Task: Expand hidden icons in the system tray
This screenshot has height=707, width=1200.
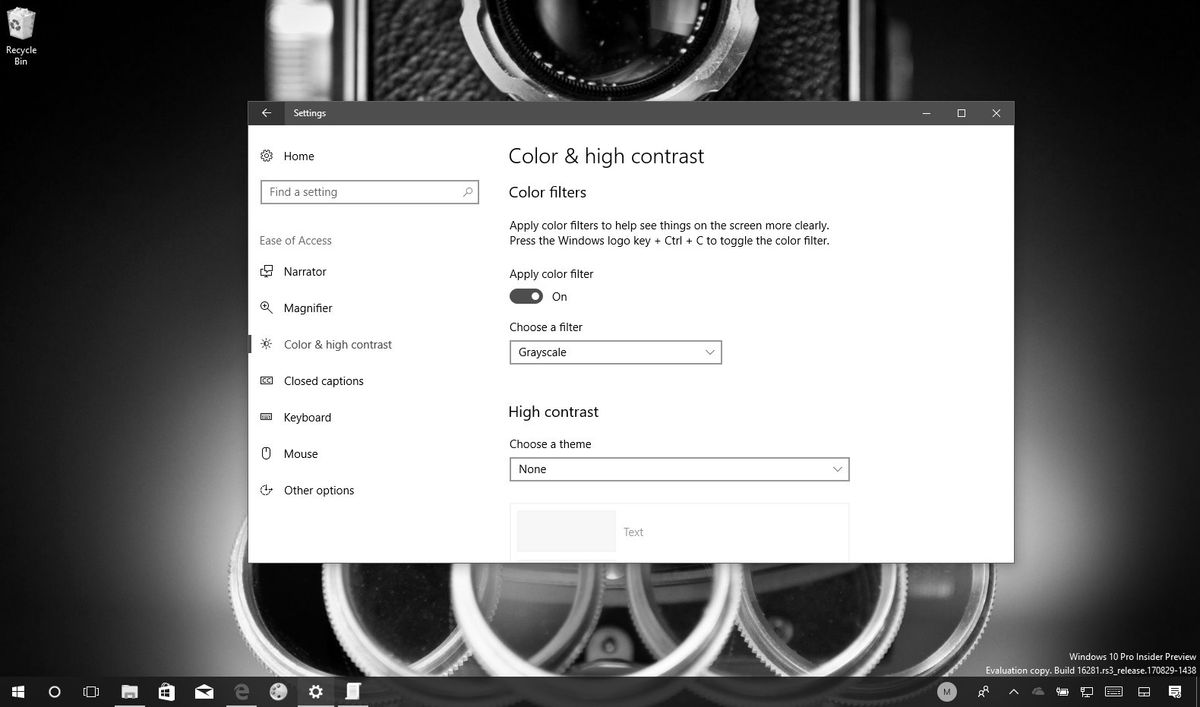Action: tap(1013, 691)
